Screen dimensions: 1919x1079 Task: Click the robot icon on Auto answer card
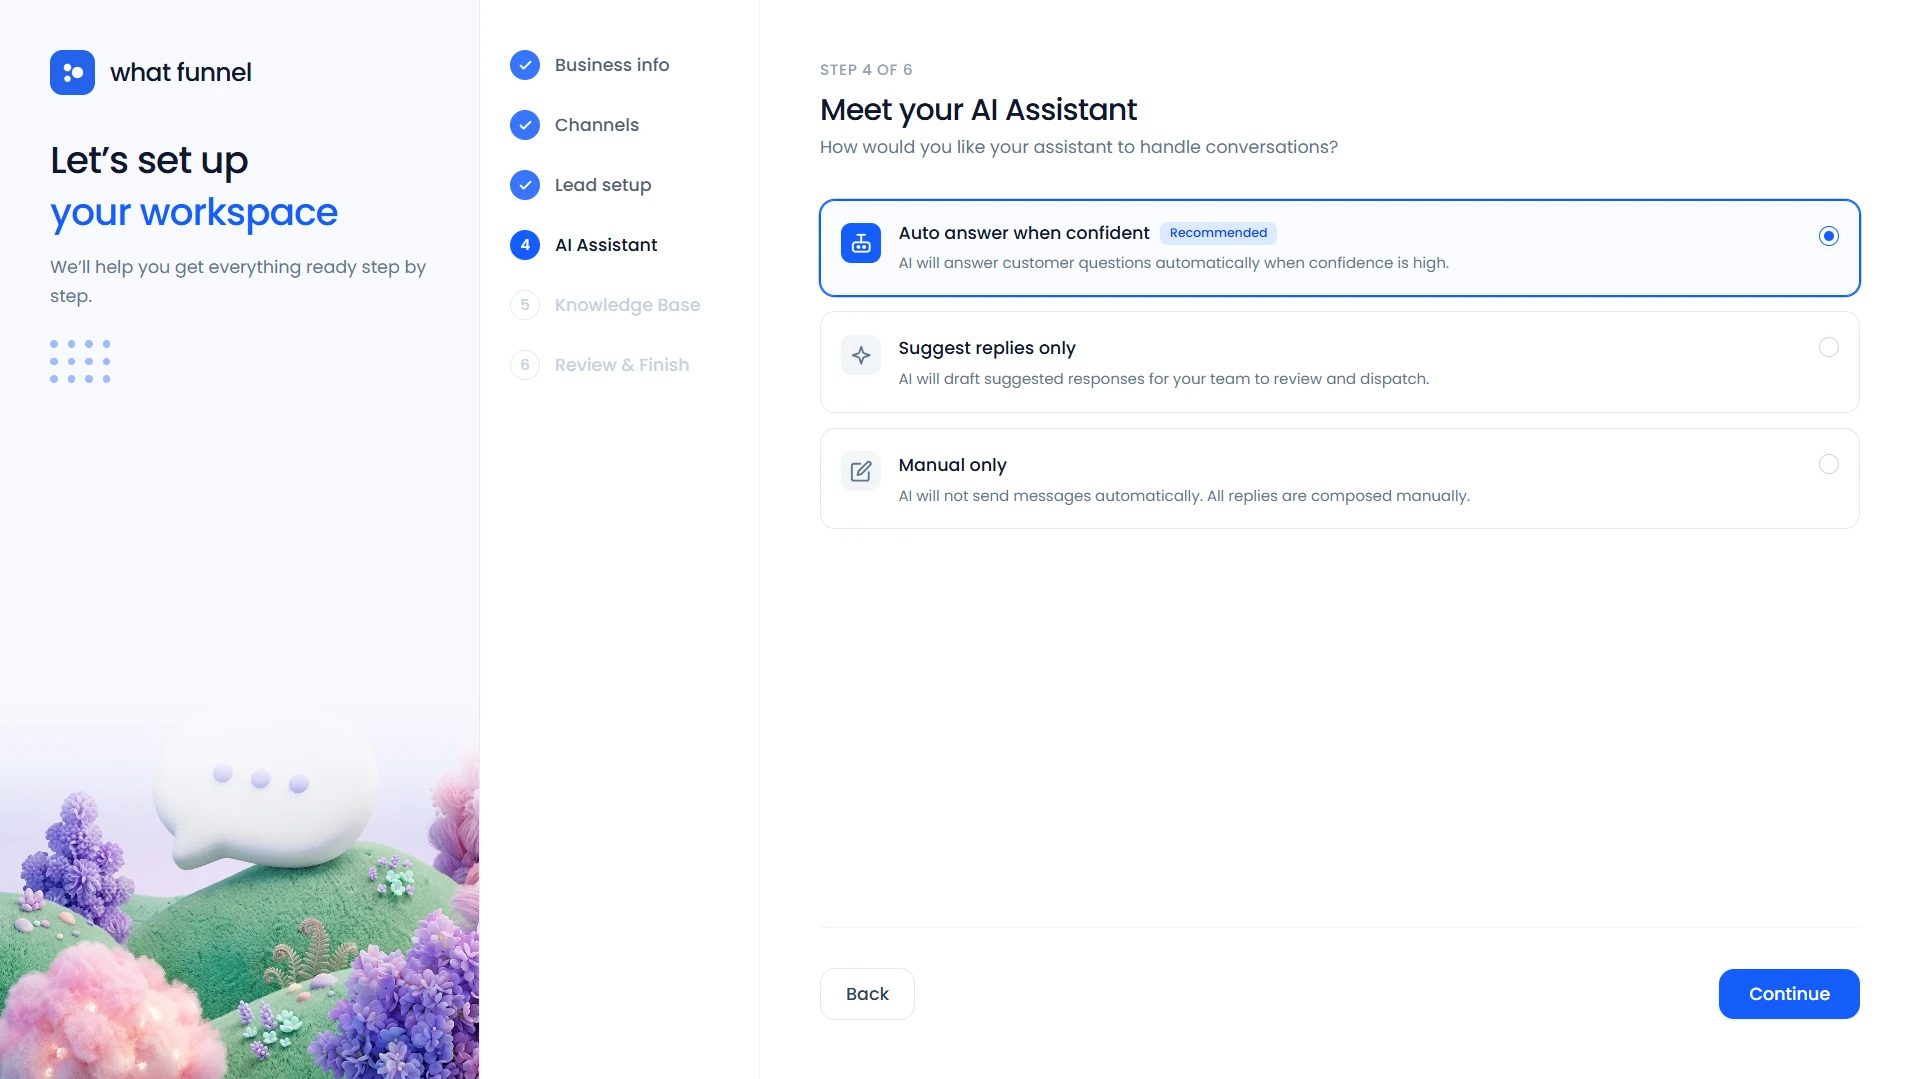tap(861, 243)
